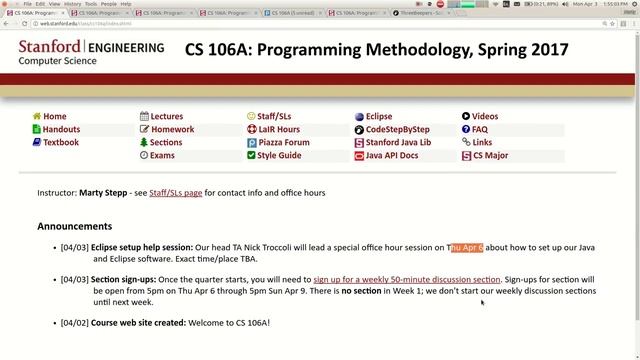Go back with the browser back arrow
Image resolution: width=640 pixels, height=360 pixels.
click(6, 24)
